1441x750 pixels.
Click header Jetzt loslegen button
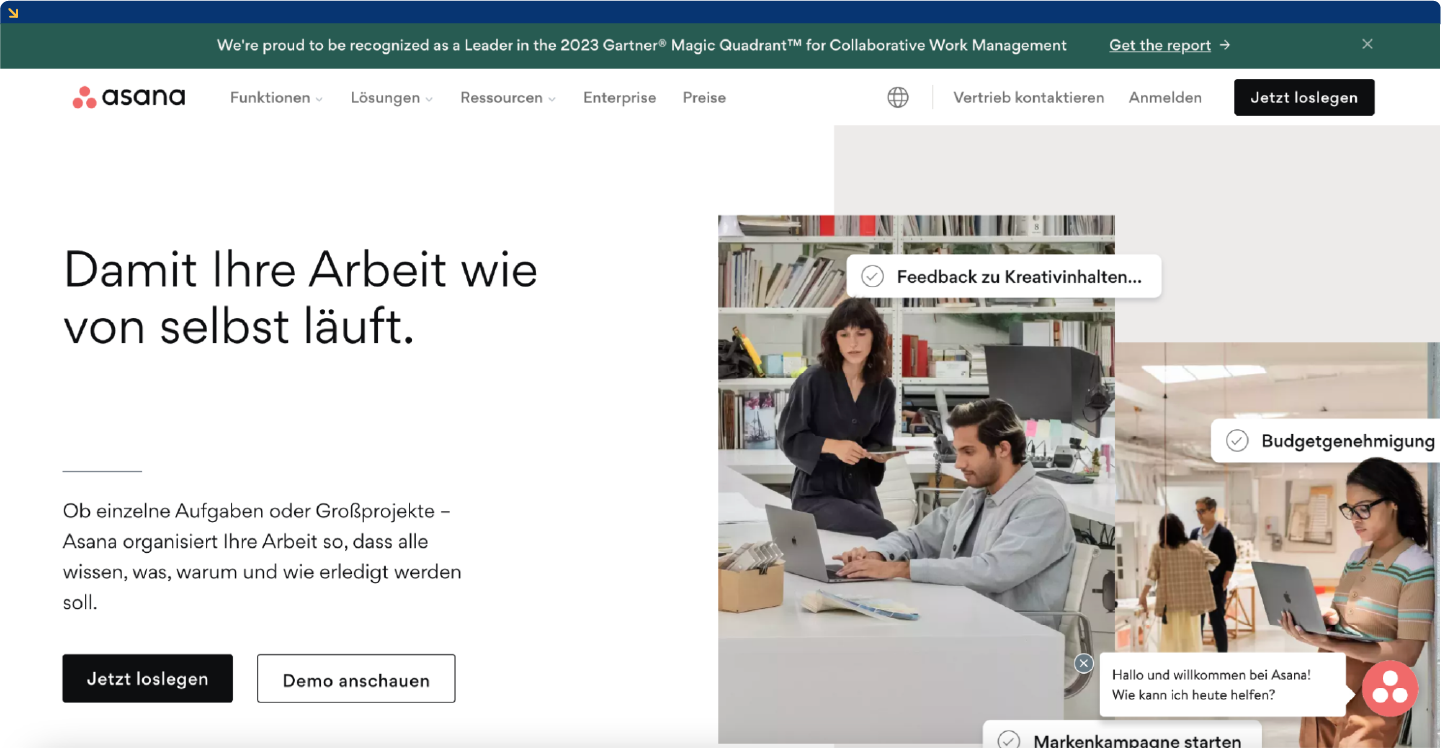pos(1304,97)
